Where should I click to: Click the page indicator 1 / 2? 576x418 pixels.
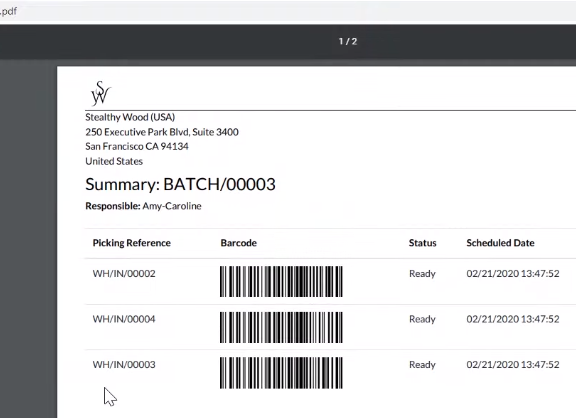[348, 42]
